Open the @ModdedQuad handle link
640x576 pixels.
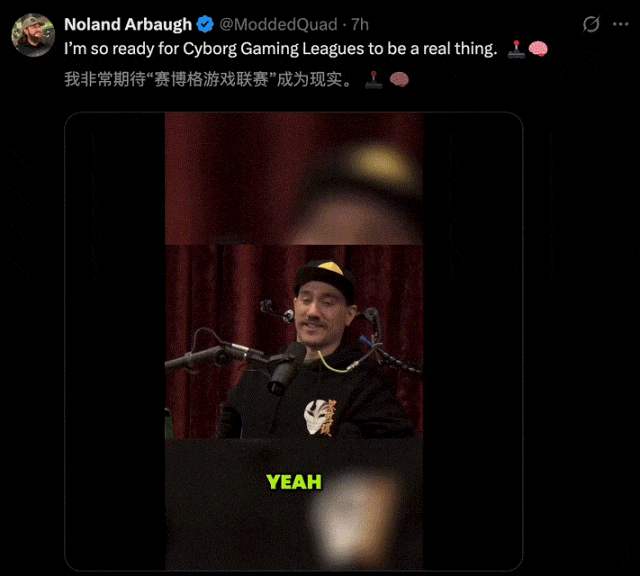click(278, 24)
